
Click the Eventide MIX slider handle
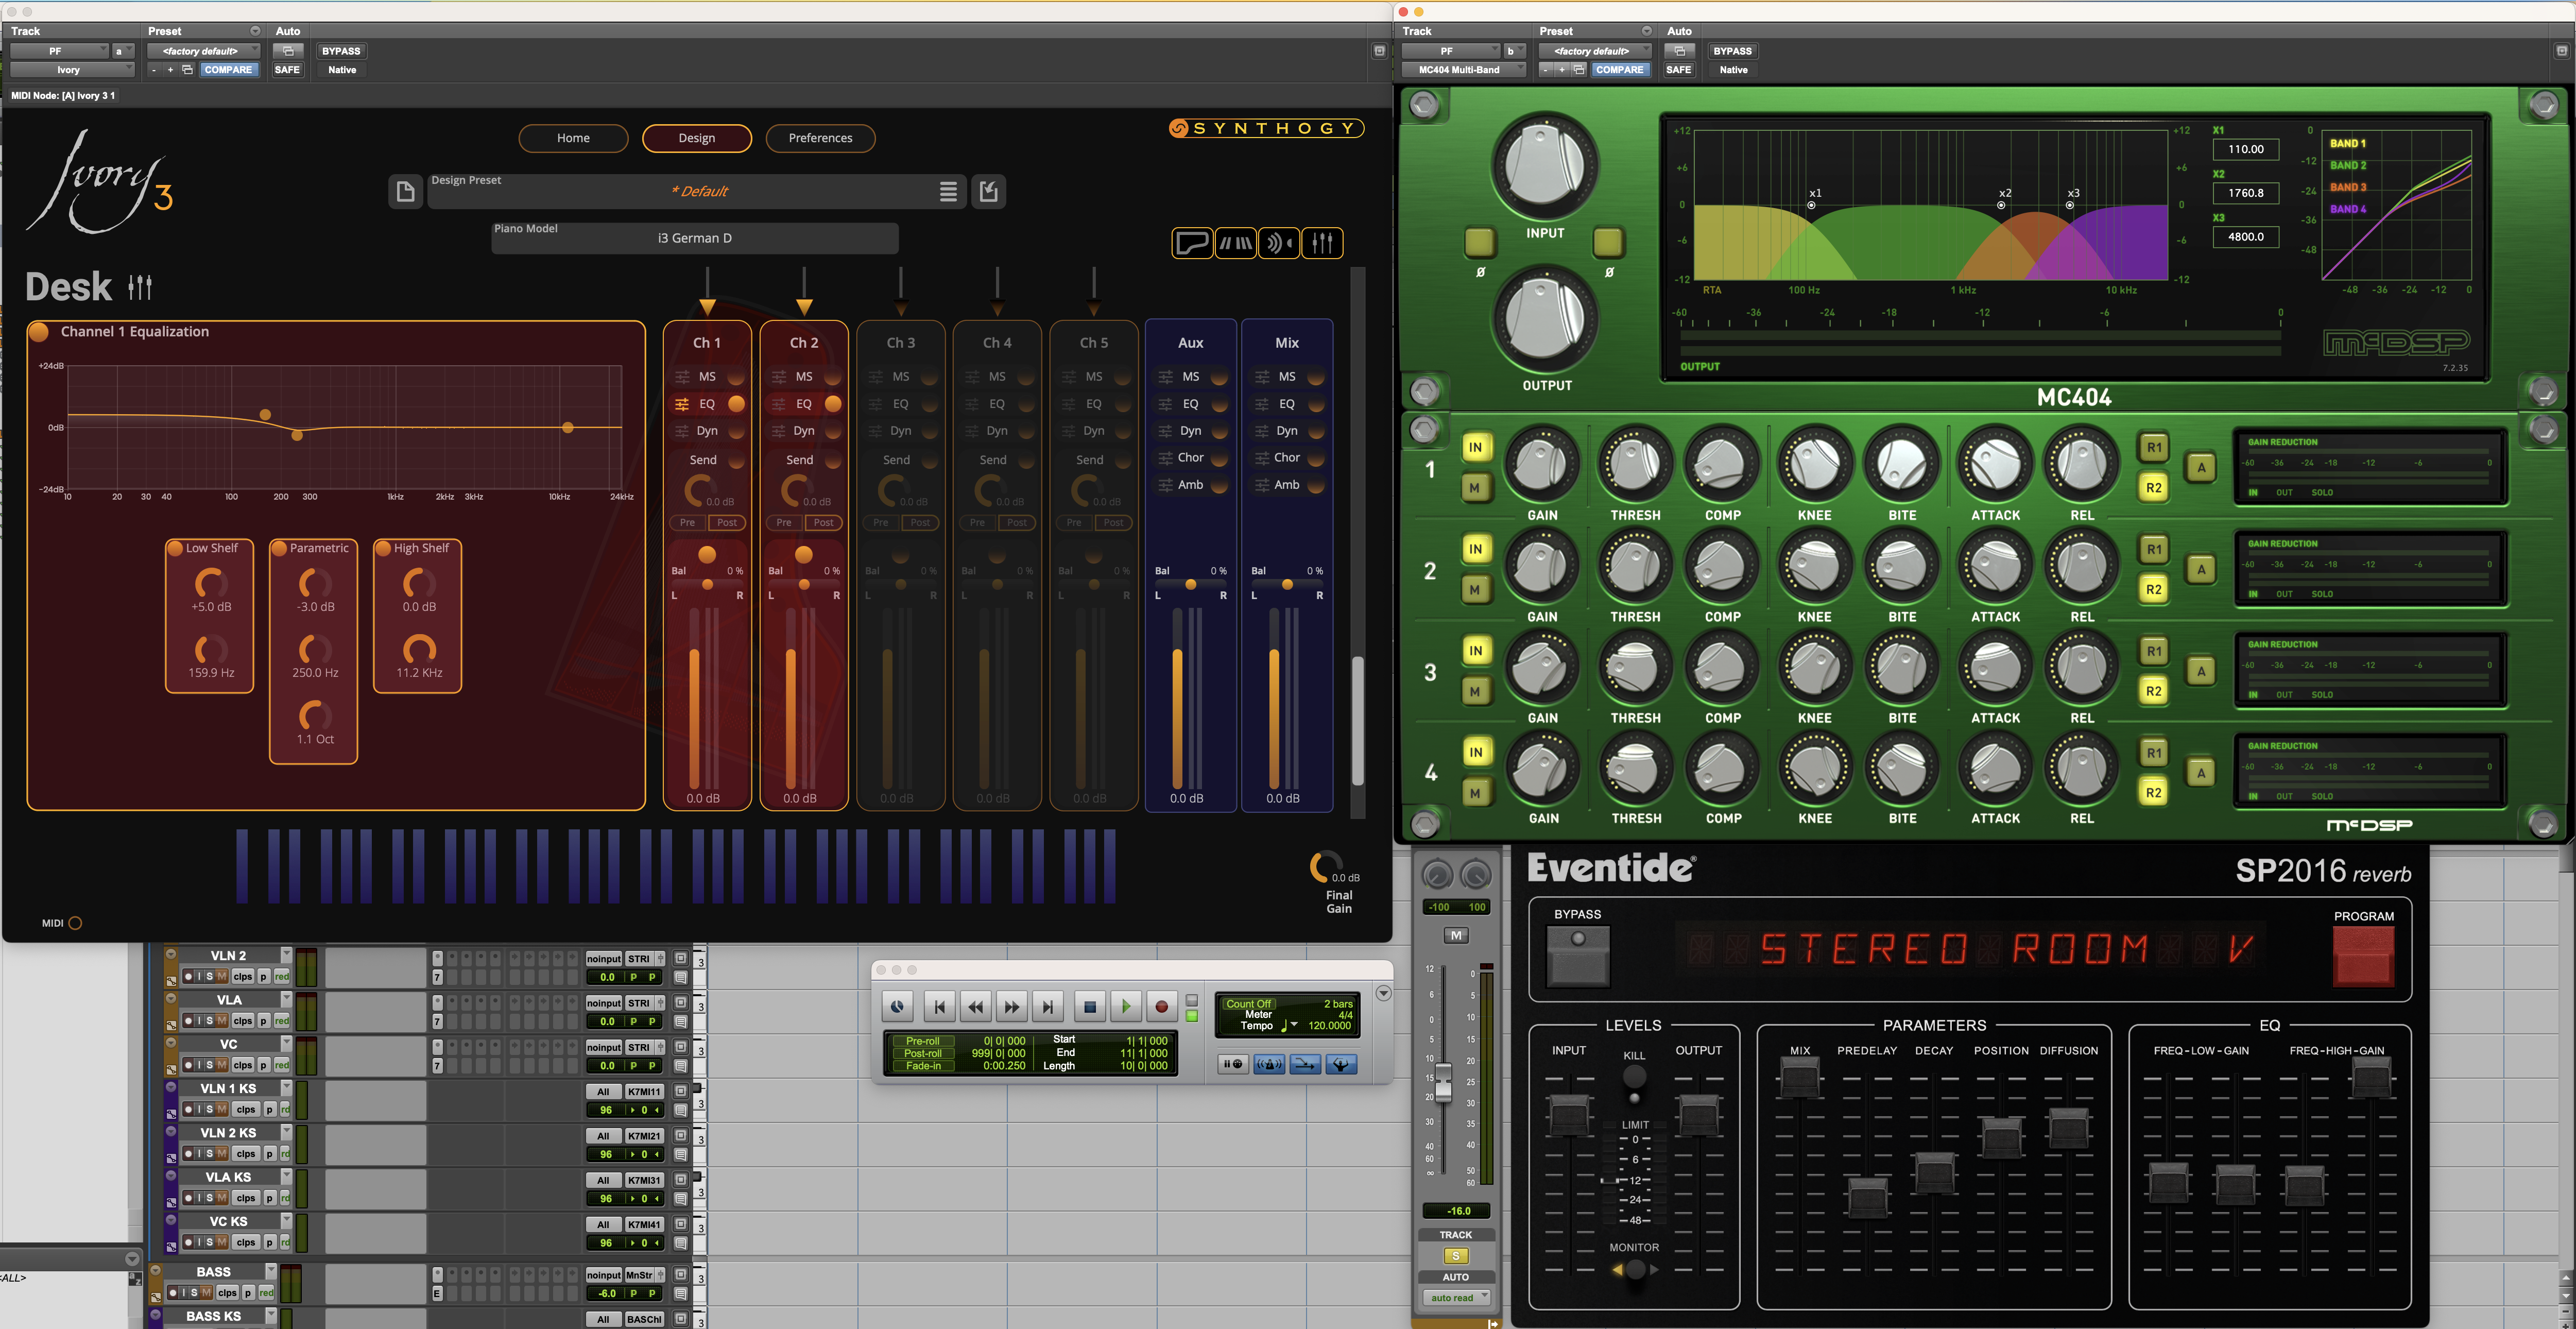1799,1078
